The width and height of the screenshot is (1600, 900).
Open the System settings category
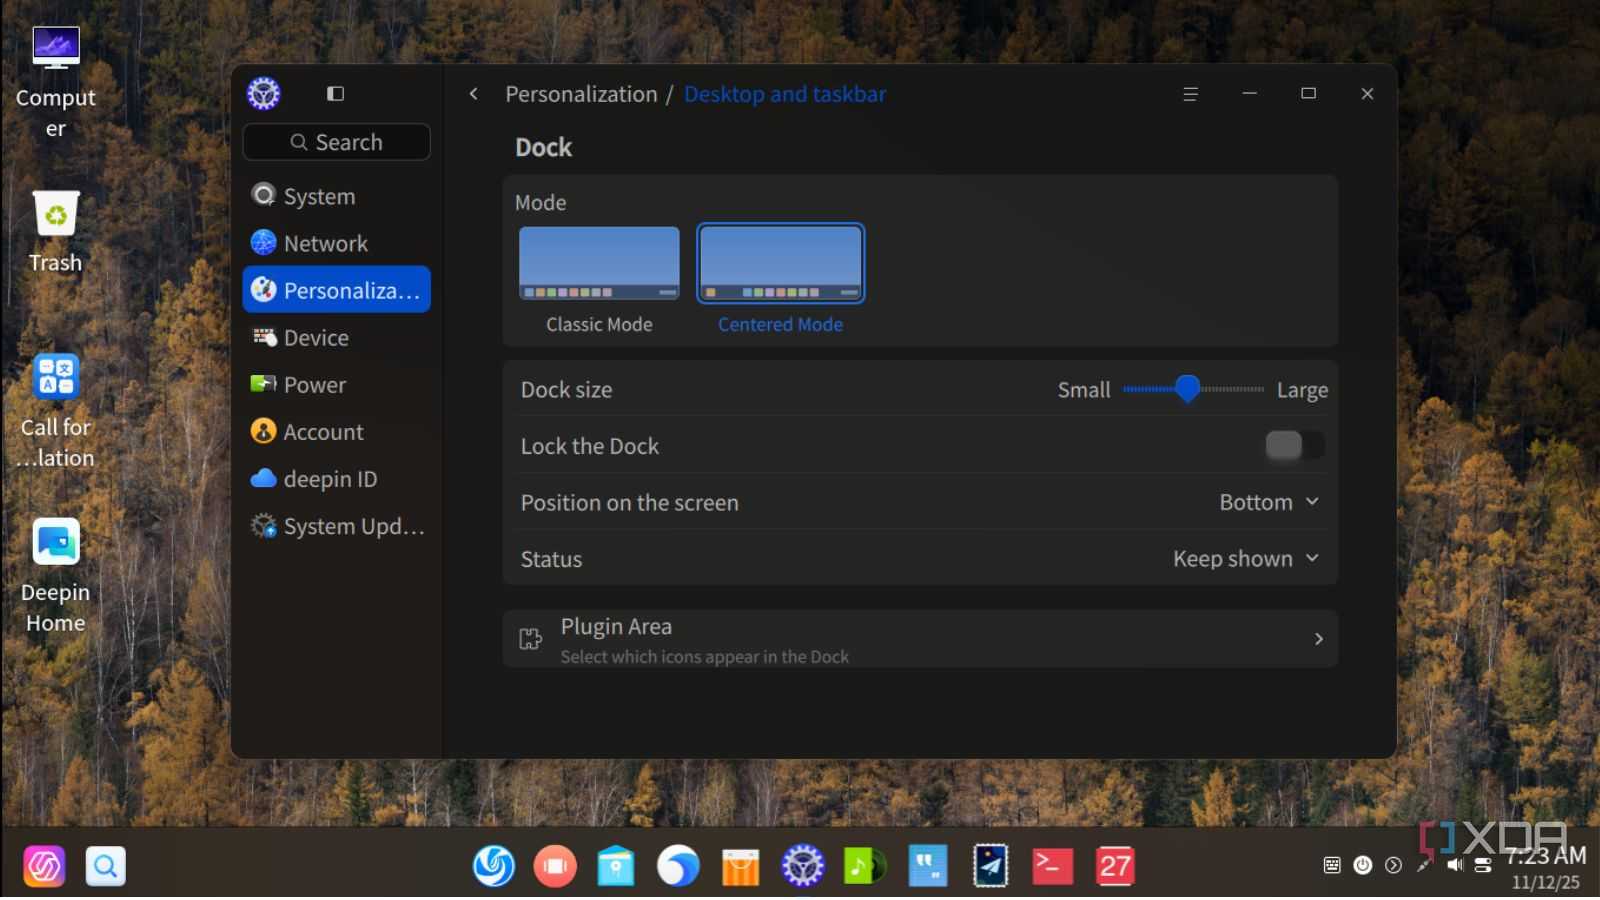[336, 196]
